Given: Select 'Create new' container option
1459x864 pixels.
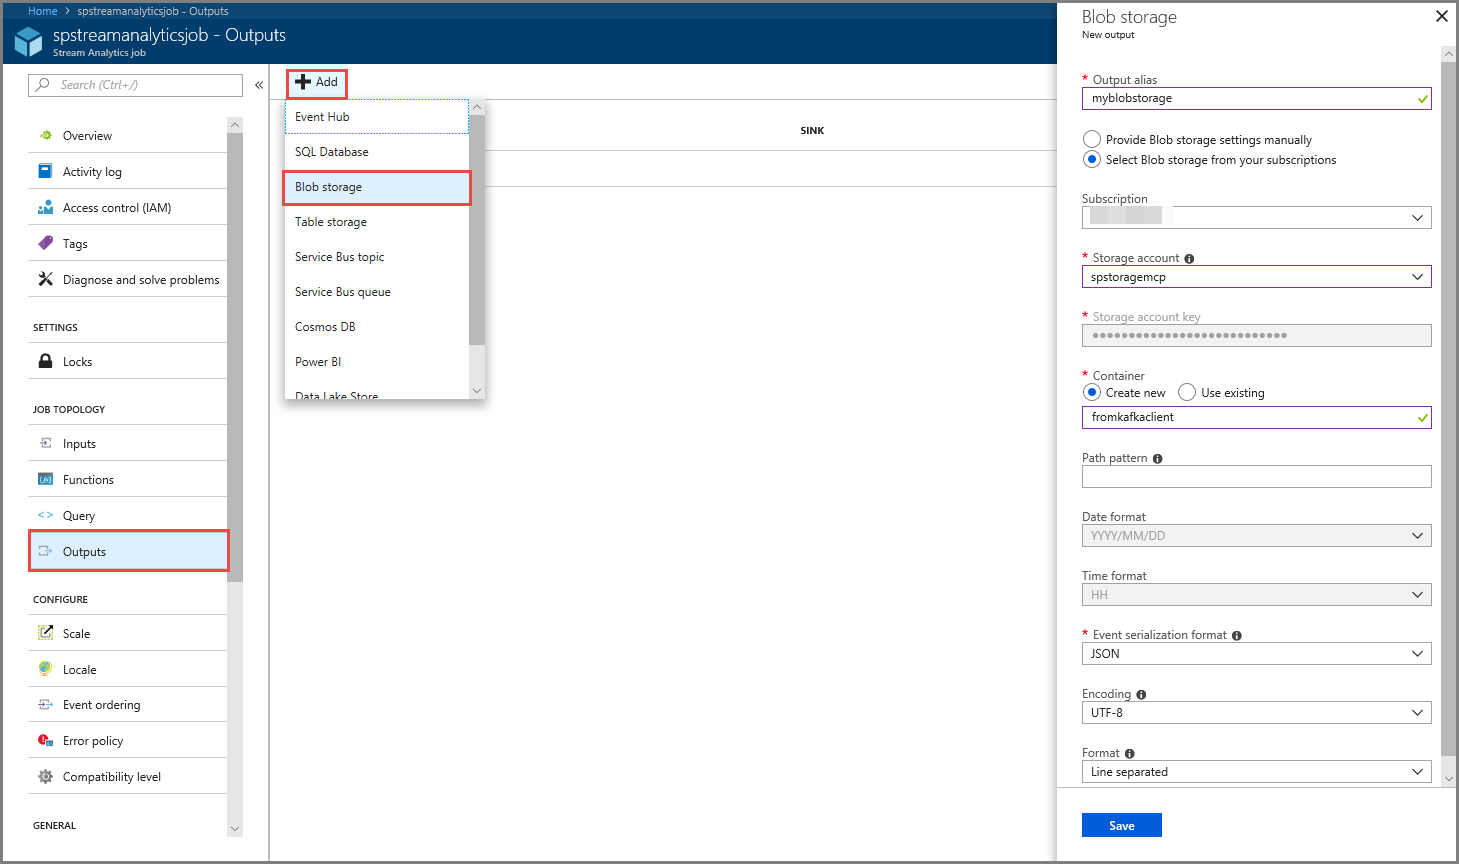Looking at the screenshot, I should point(1091,392).
